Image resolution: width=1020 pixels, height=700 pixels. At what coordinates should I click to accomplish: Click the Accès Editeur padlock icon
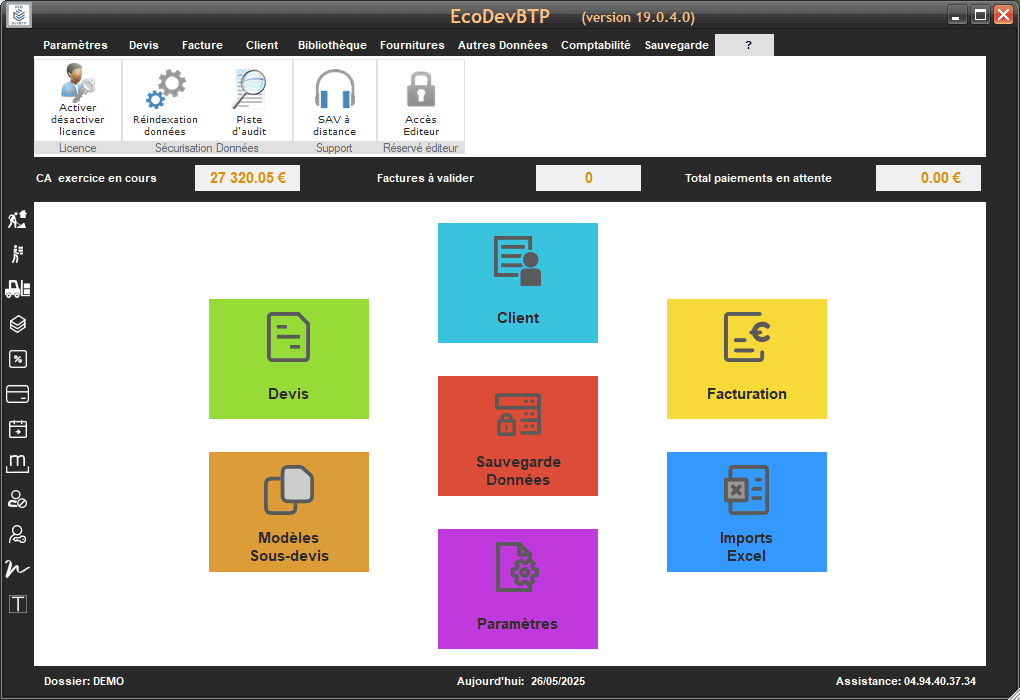pos(421,100)
